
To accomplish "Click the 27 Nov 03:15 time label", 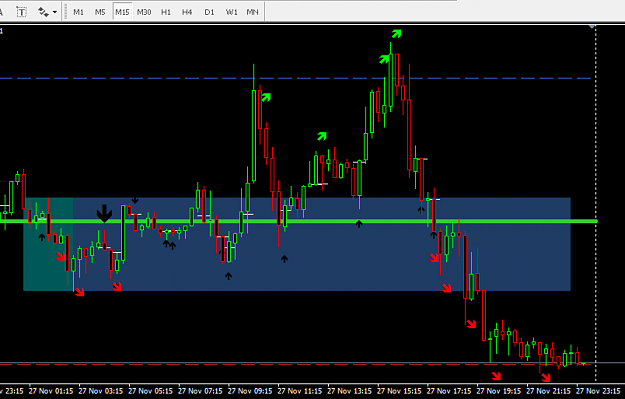I will [x=101, y=391].
